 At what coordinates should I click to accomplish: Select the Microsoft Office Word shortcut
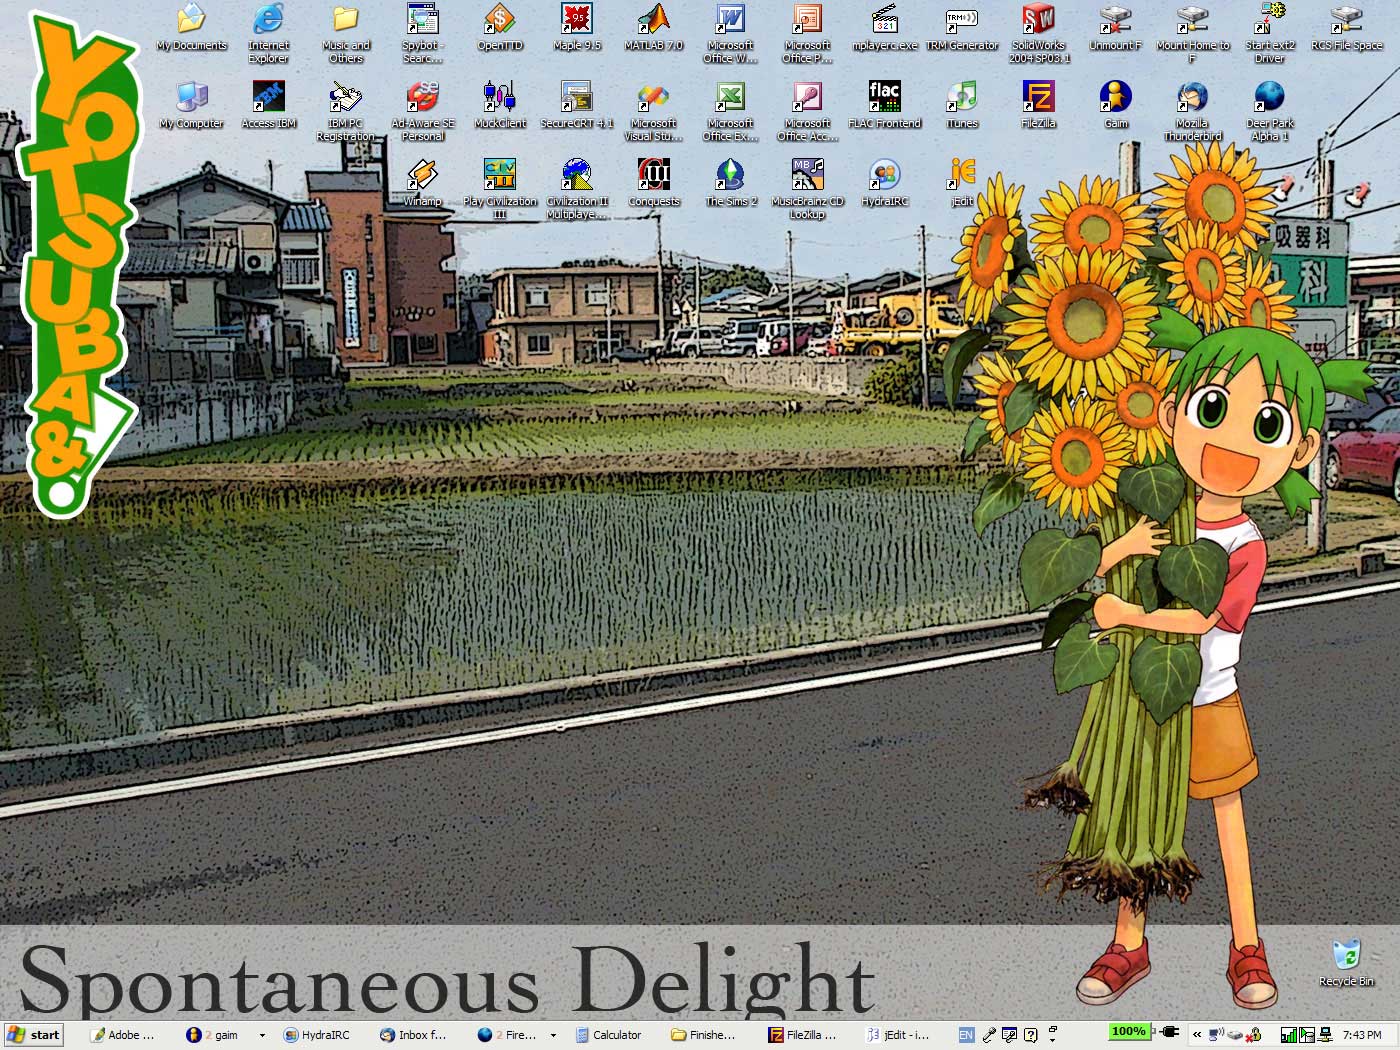tap(731, 33)
